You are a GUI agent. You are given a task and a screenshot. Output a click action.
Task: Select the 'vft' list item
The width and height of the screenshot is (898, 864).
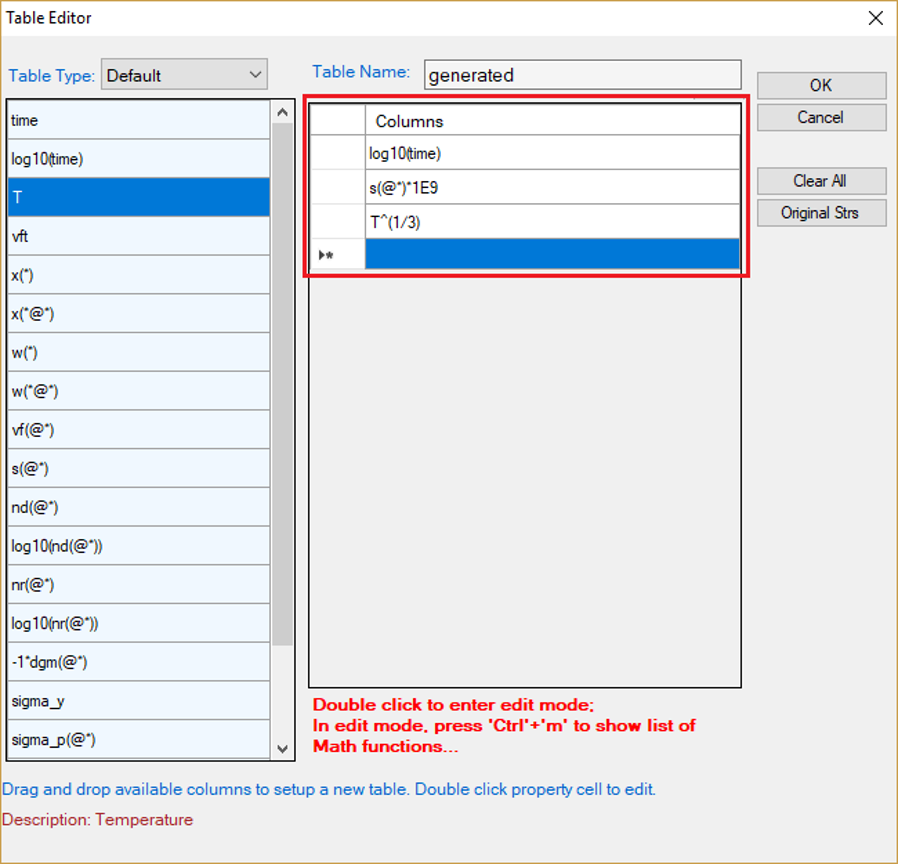point(138,237)
